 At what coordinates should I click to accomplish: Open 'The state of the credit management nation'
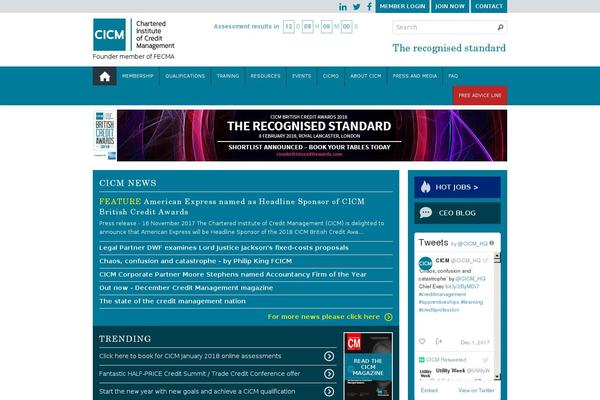click(x=172, y=301)
